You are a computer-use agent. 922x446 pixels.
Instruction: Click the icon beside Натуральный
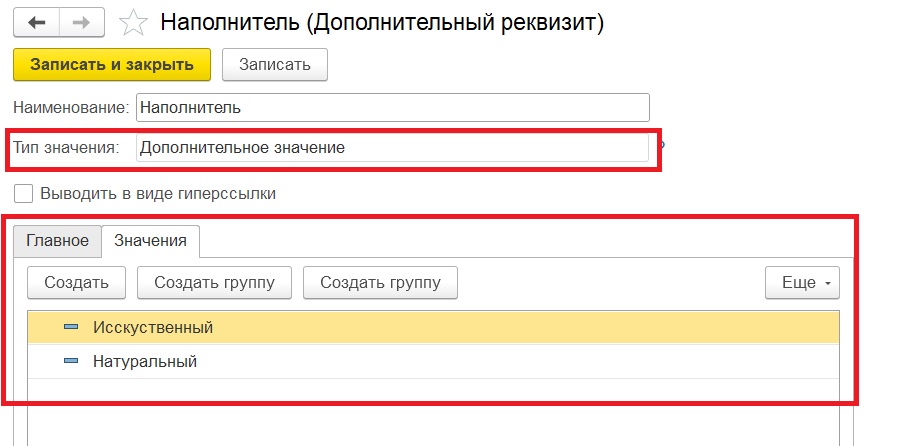71,361
